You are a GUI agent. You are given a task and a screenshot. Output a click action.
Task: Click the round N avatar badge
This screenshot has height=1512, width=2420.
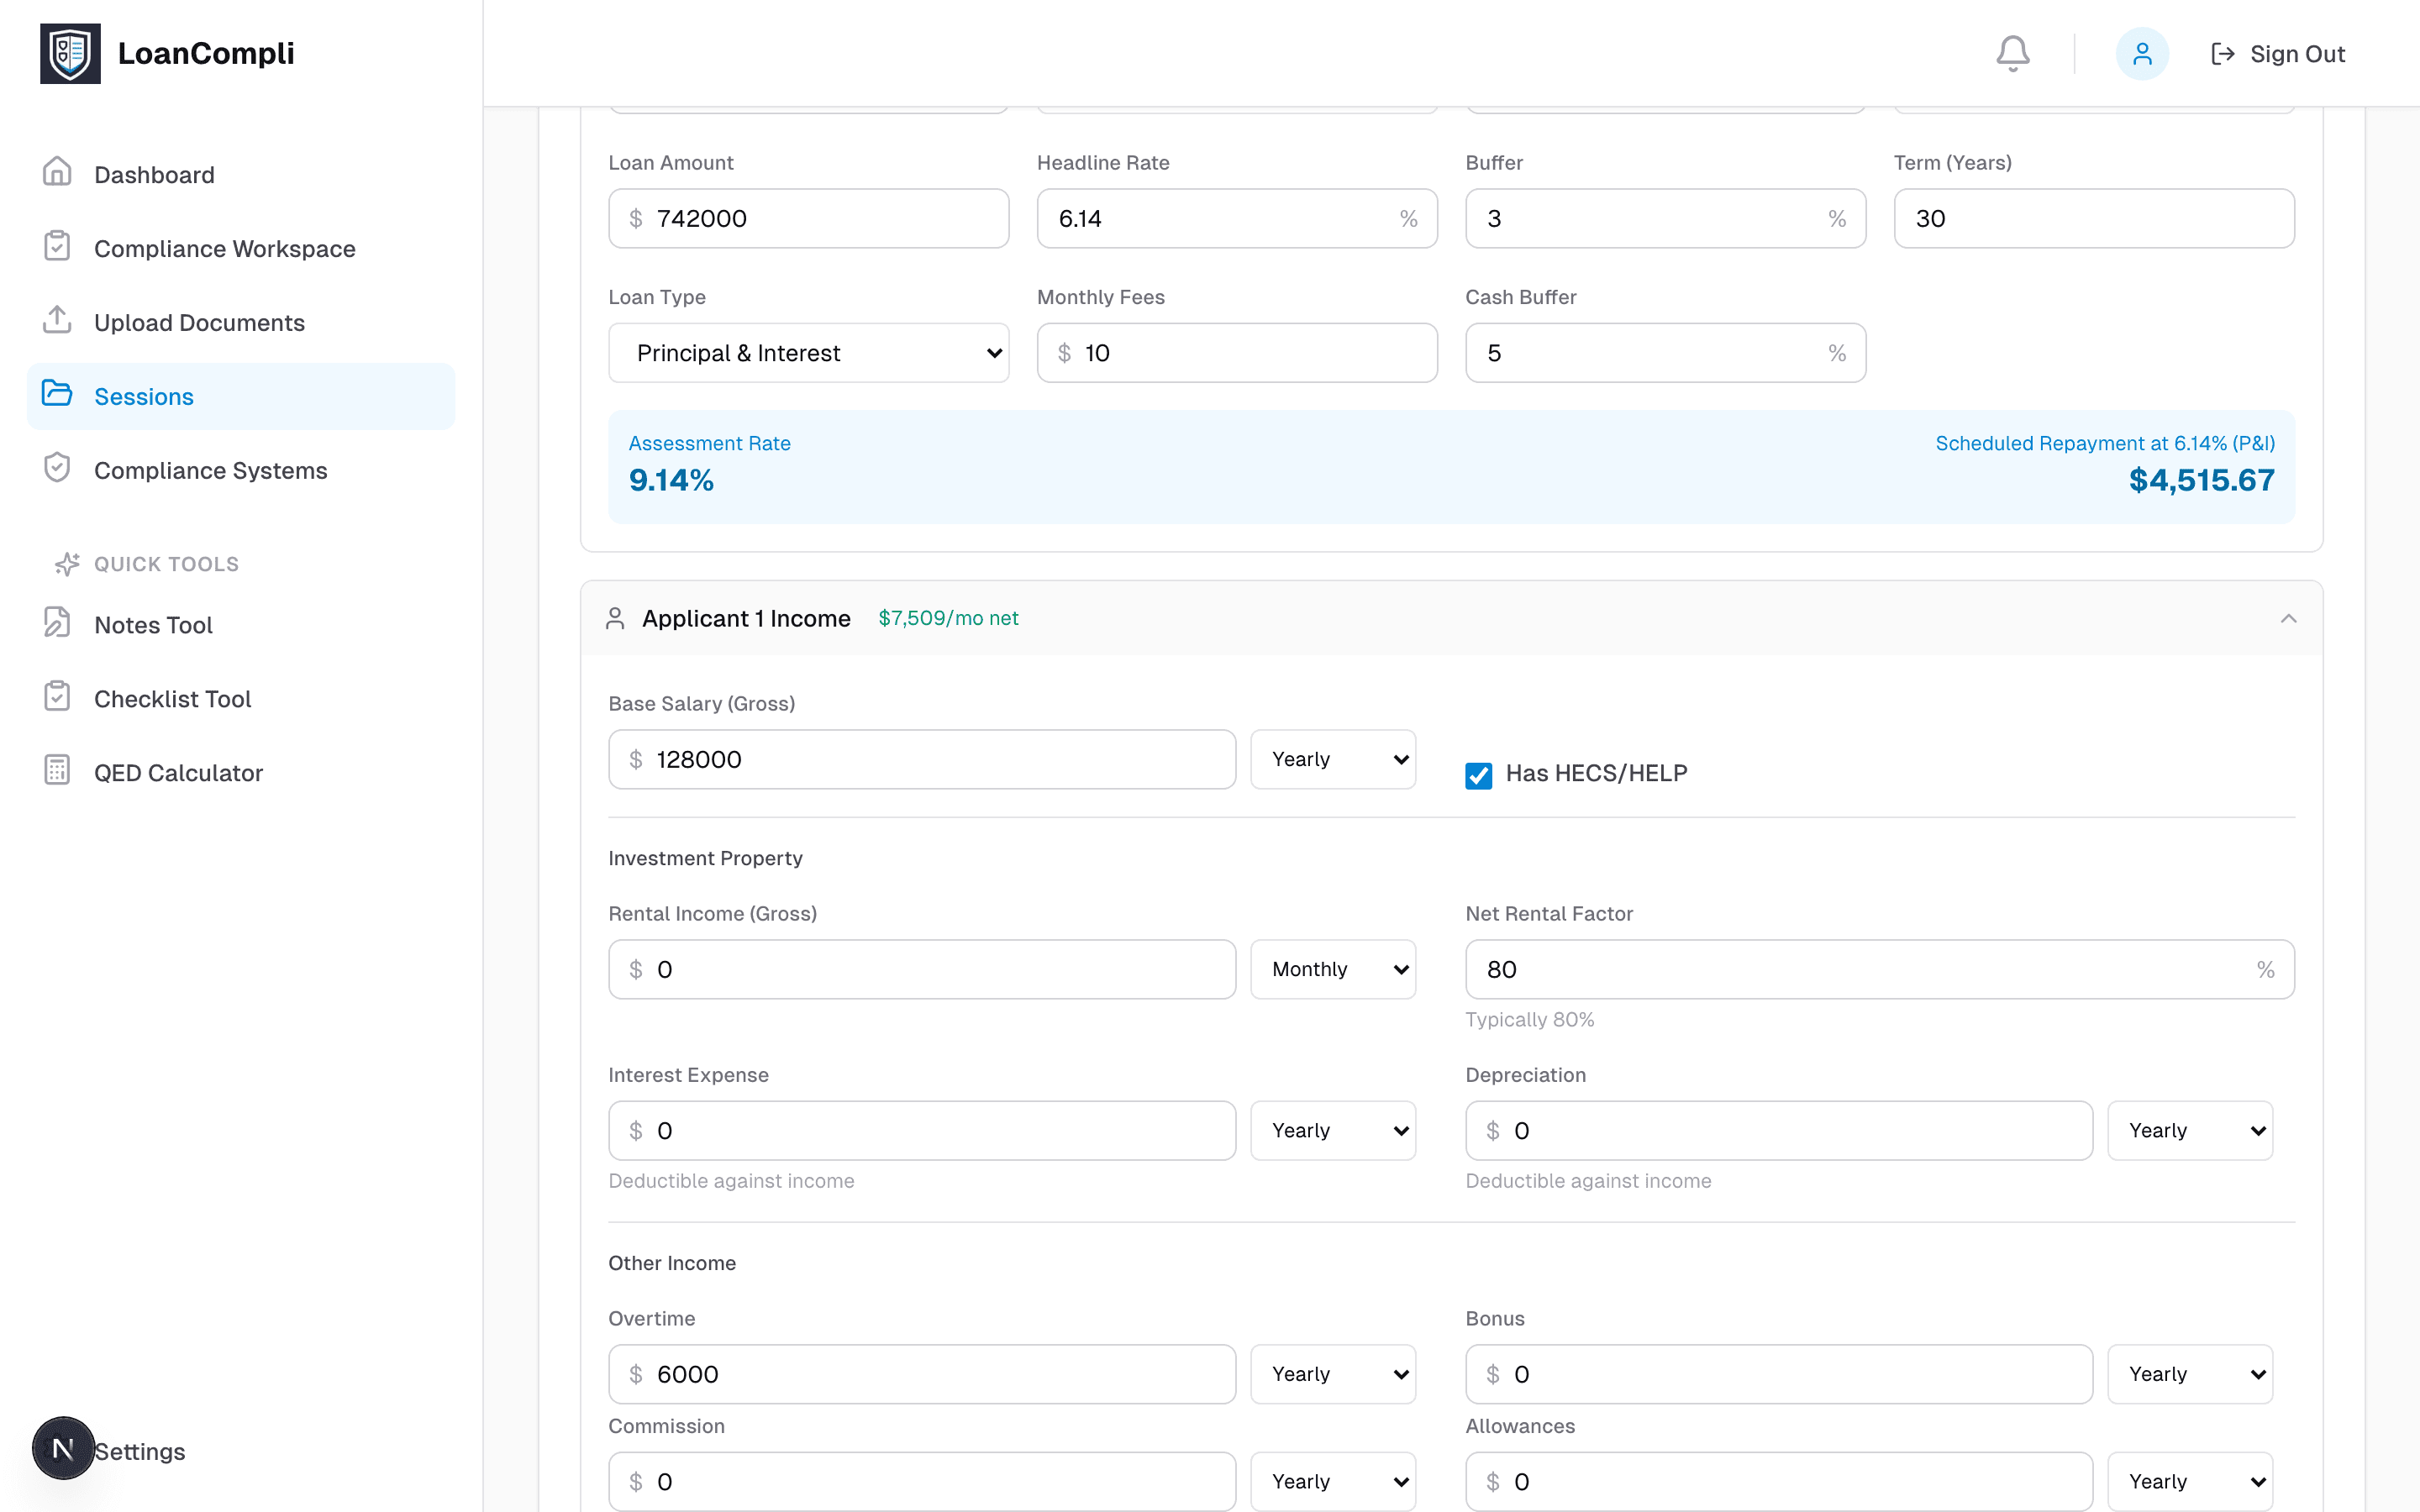[63, 1447]
